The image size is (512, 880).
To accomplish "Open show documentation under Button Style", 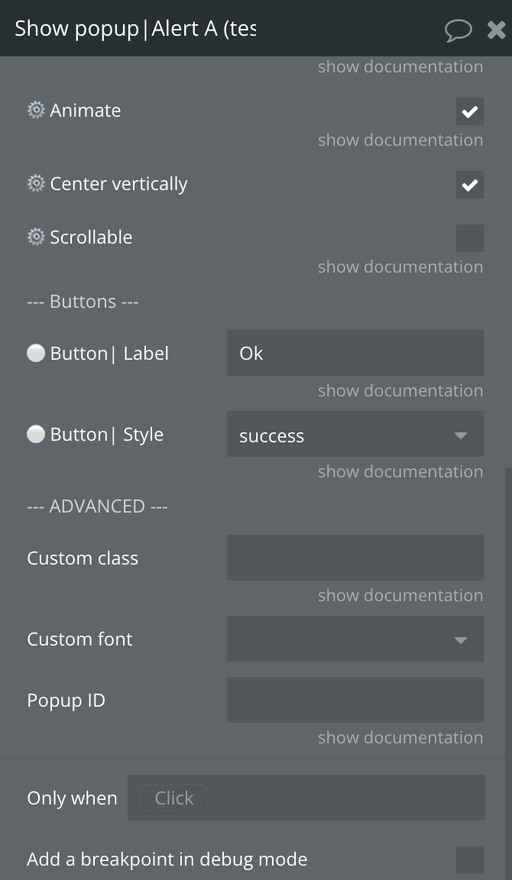I will tap(400, 471).
